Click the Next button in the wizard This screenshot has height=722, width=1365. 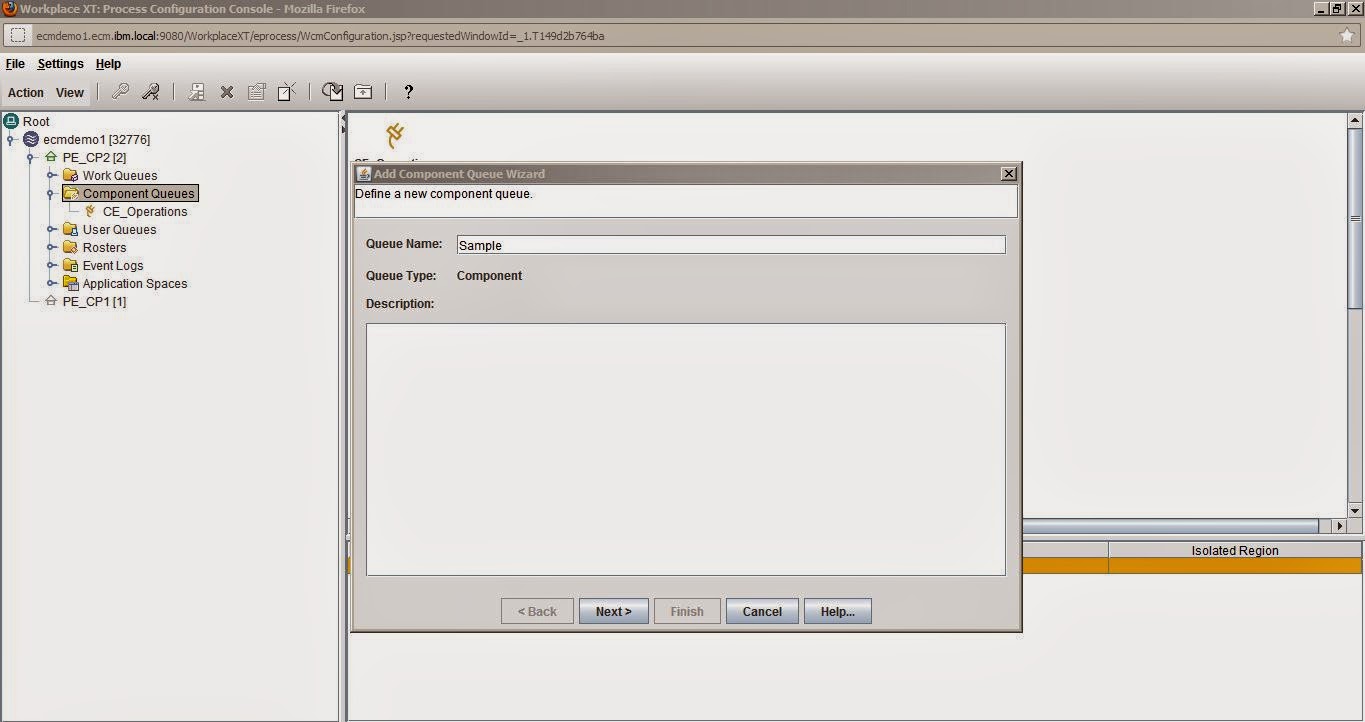point(613,611)
